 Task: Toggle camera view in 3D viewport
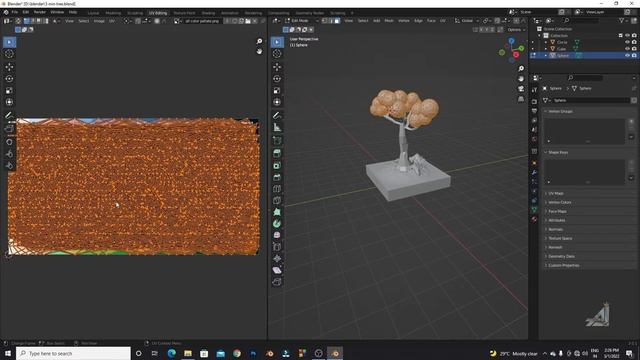tap(521, 89)
